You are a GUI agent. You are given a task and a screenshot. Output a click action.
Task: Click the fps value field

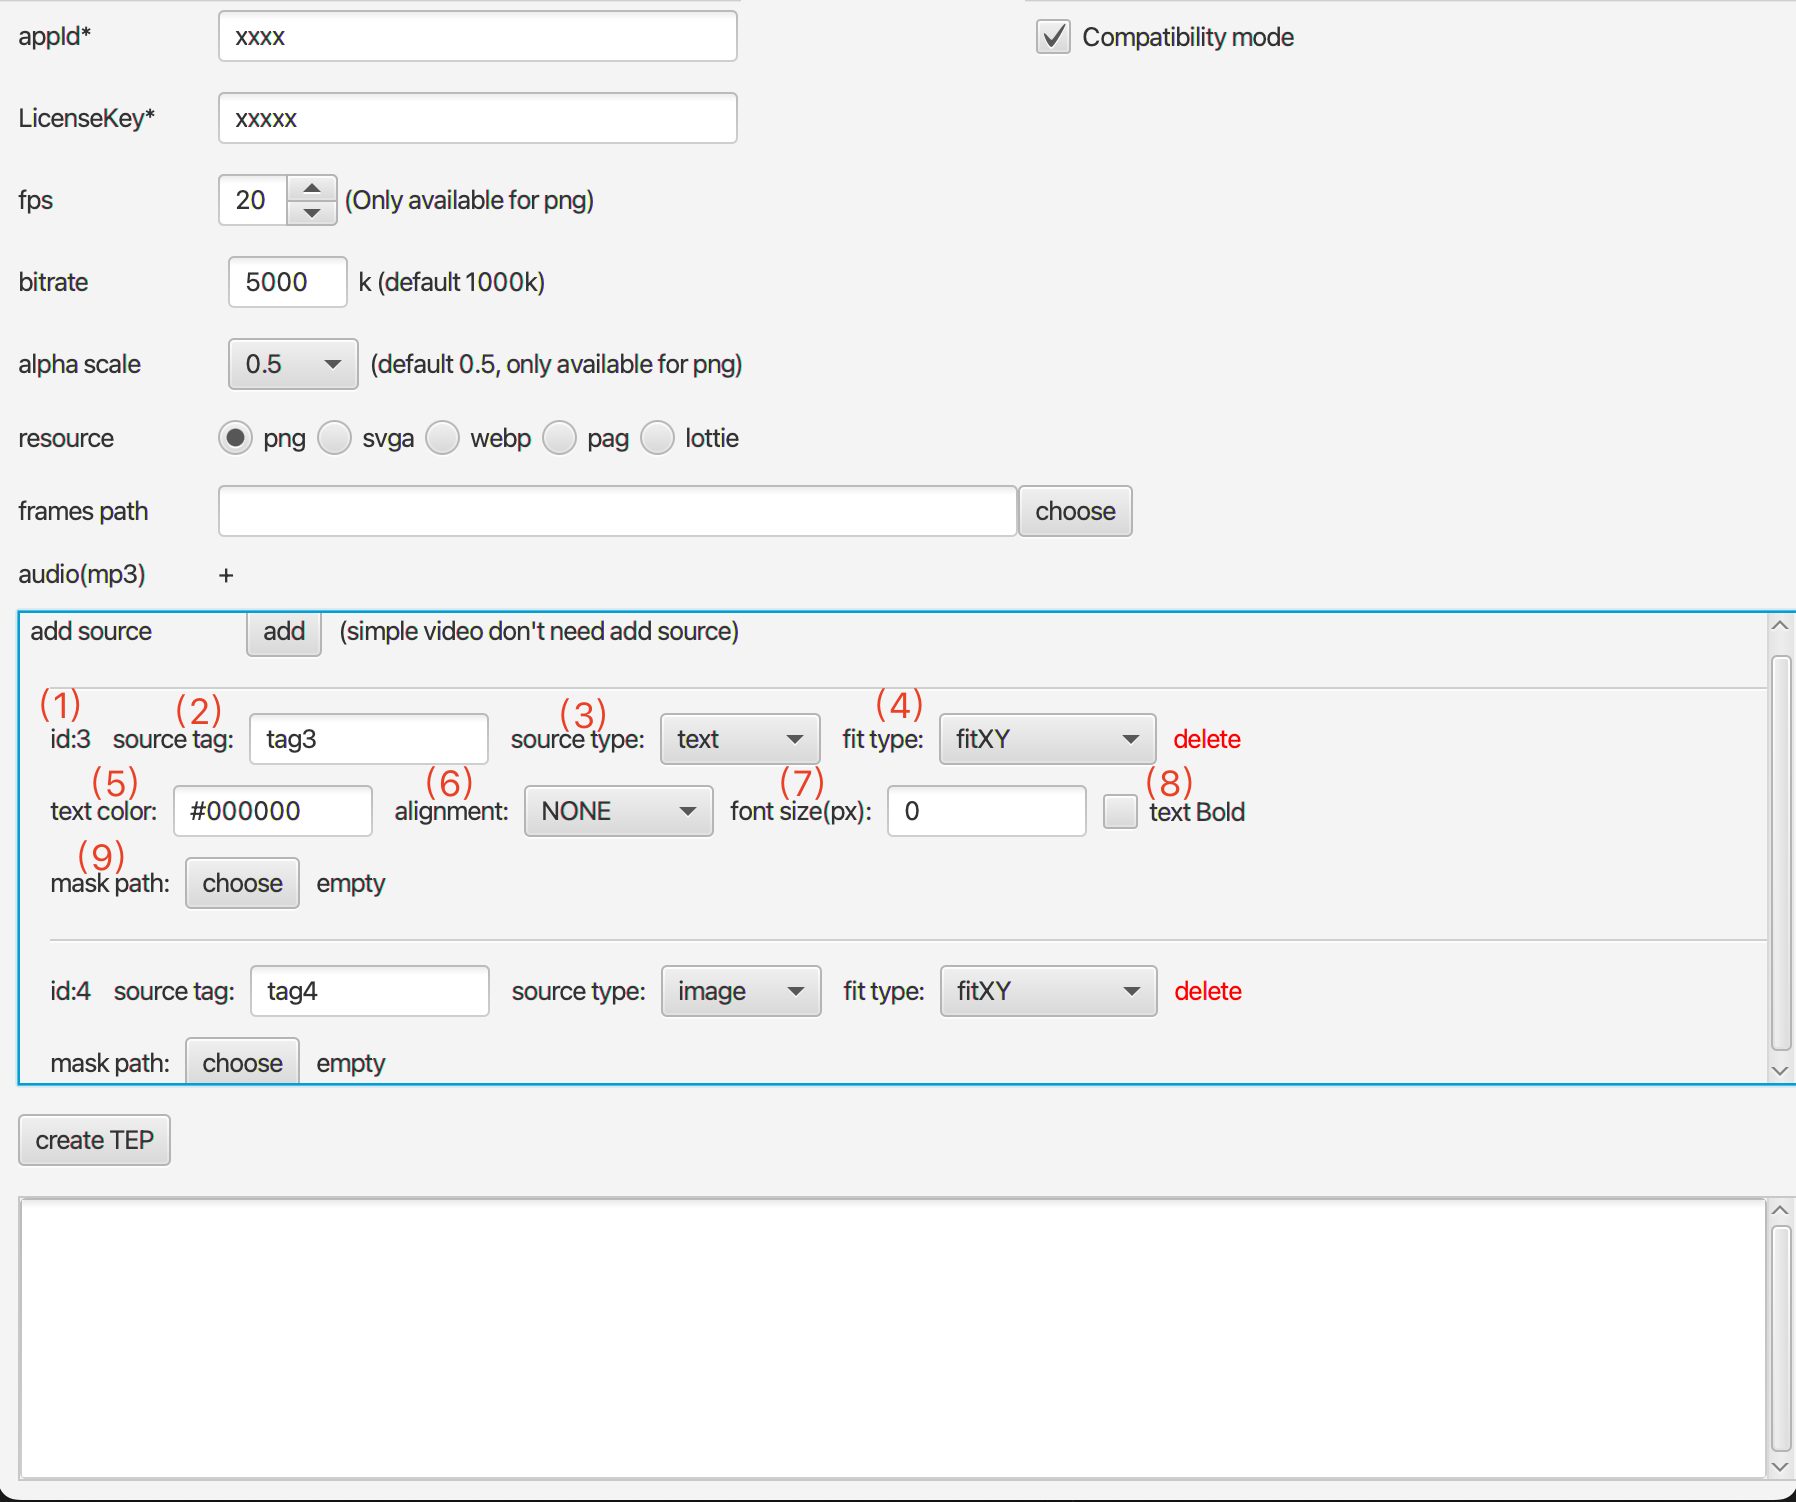253,200
